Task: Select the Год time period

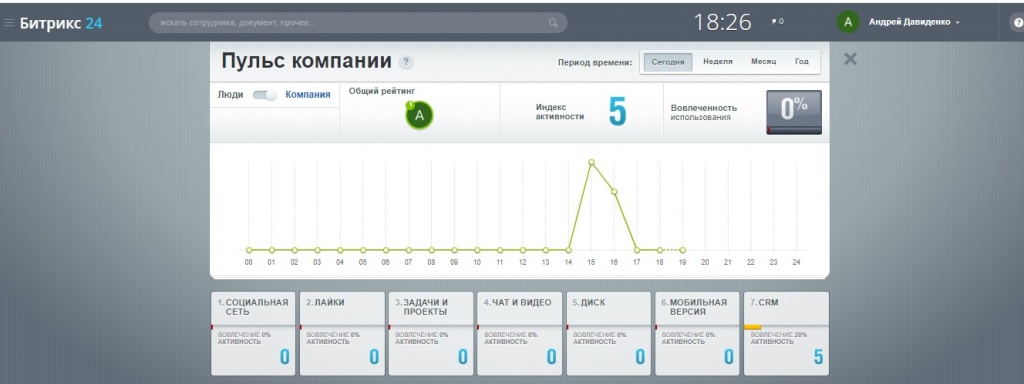Action: [801, 62]
